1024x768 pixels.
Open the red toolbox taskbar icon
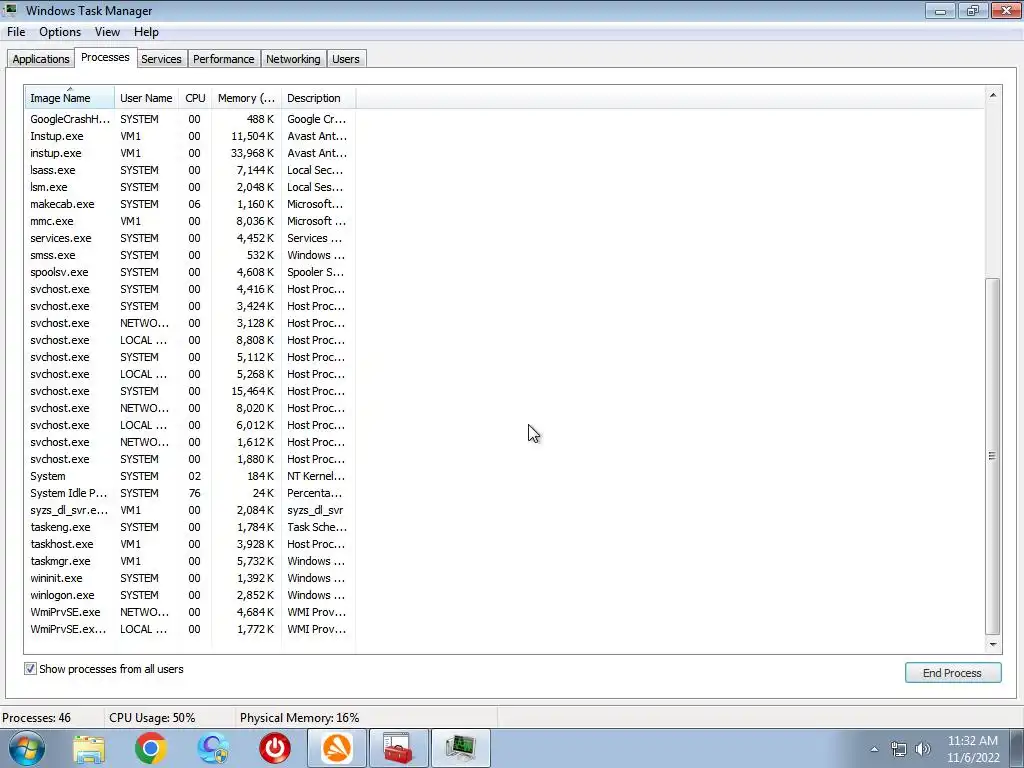coord(398,748)
